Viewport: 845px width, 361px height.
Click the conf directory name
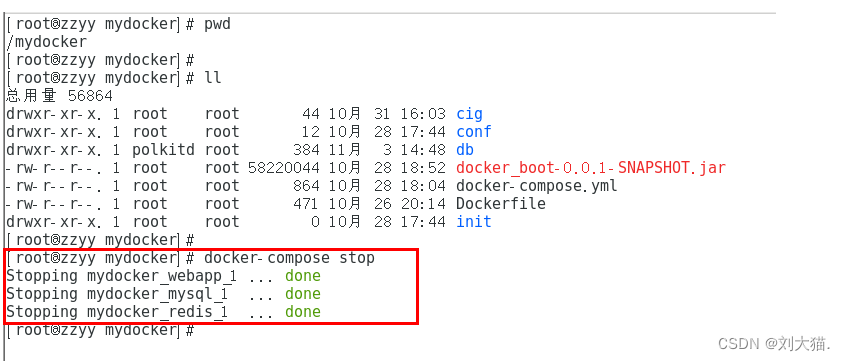coord(474,132)
